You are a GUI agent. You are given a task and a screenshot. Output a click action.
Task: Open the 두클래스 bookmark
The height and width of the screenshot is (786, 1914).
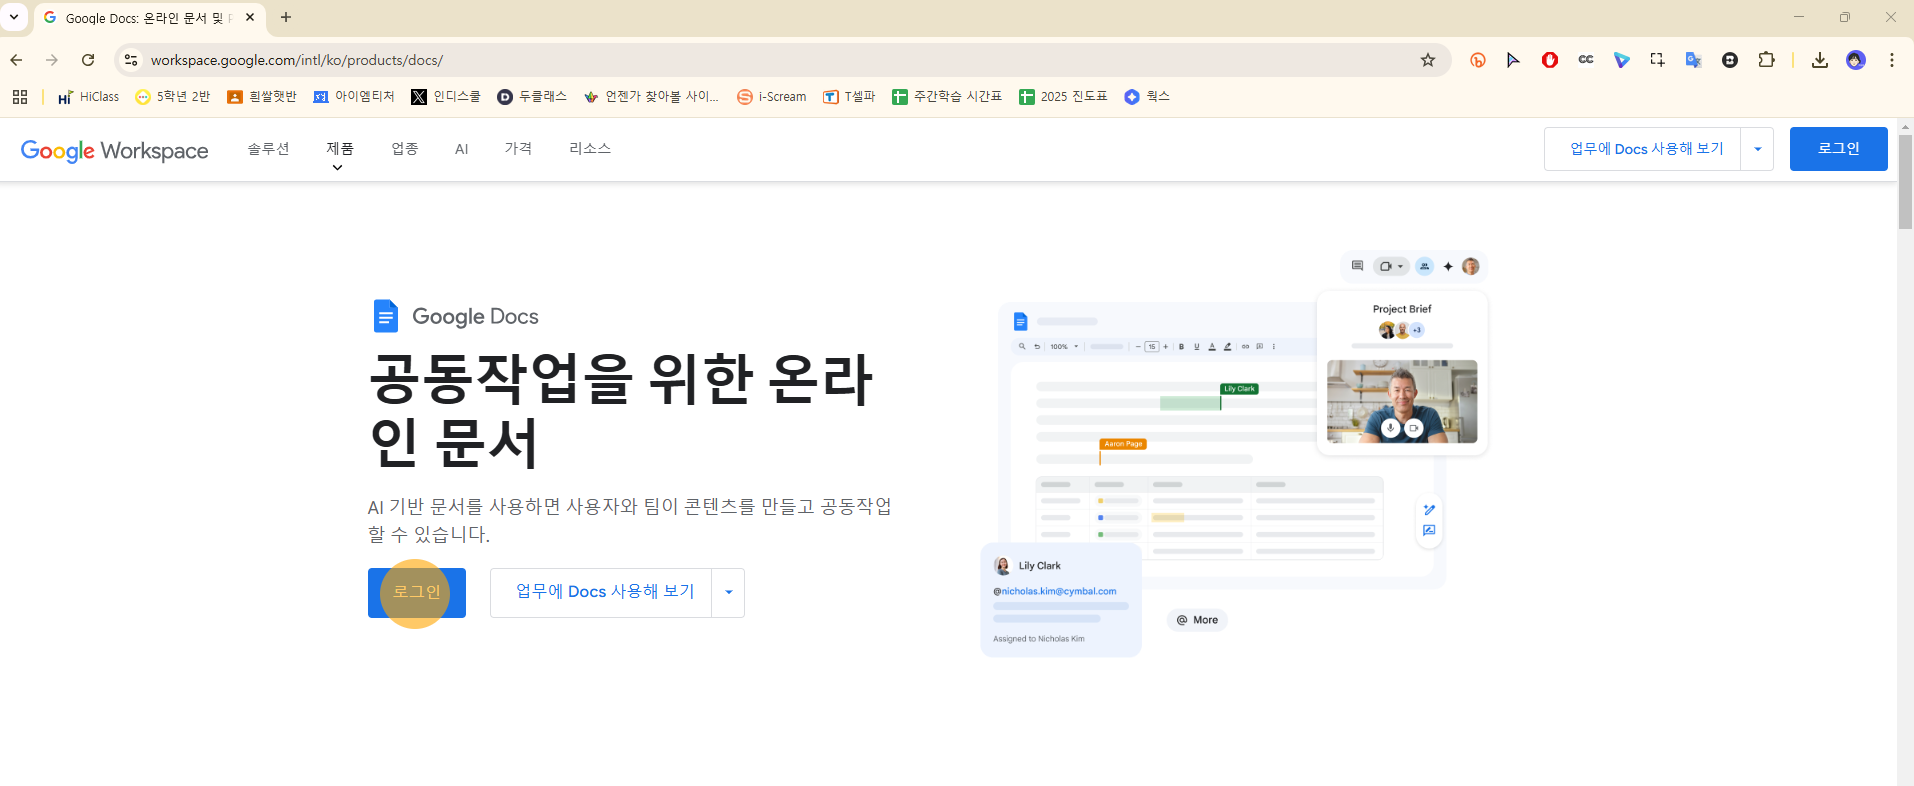532,97
